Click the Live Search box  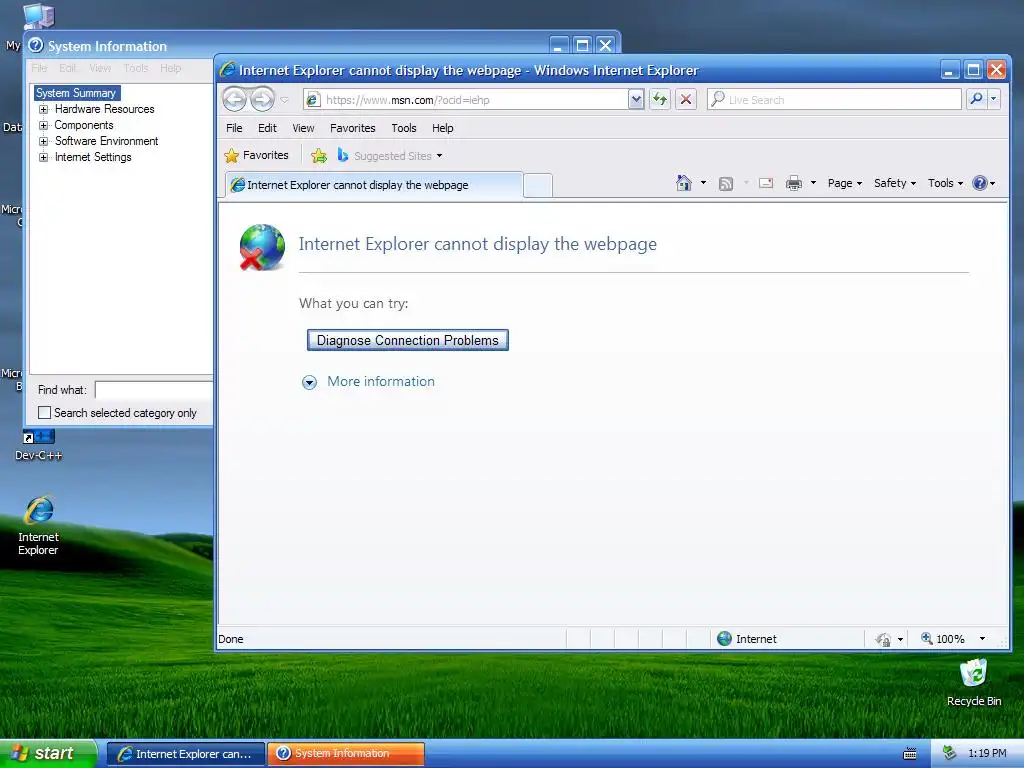[834, 99]
